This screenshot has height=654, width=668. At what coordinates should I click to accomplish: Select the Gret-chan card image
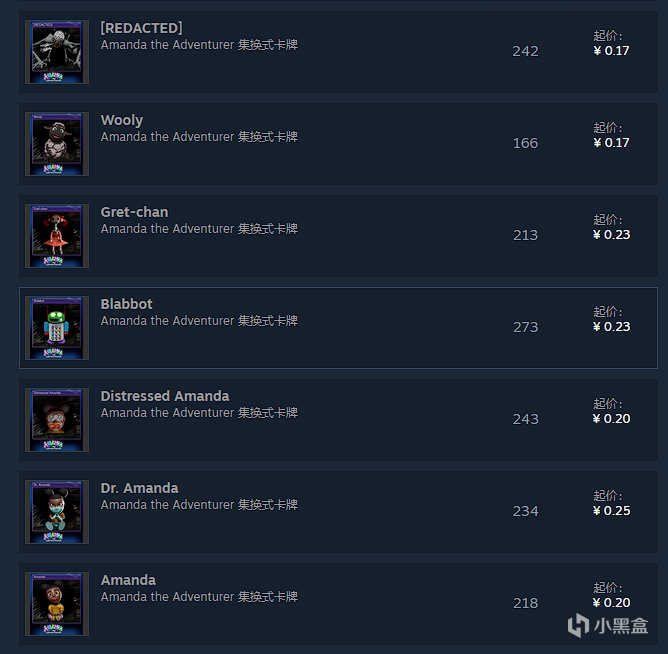[57, 236]
